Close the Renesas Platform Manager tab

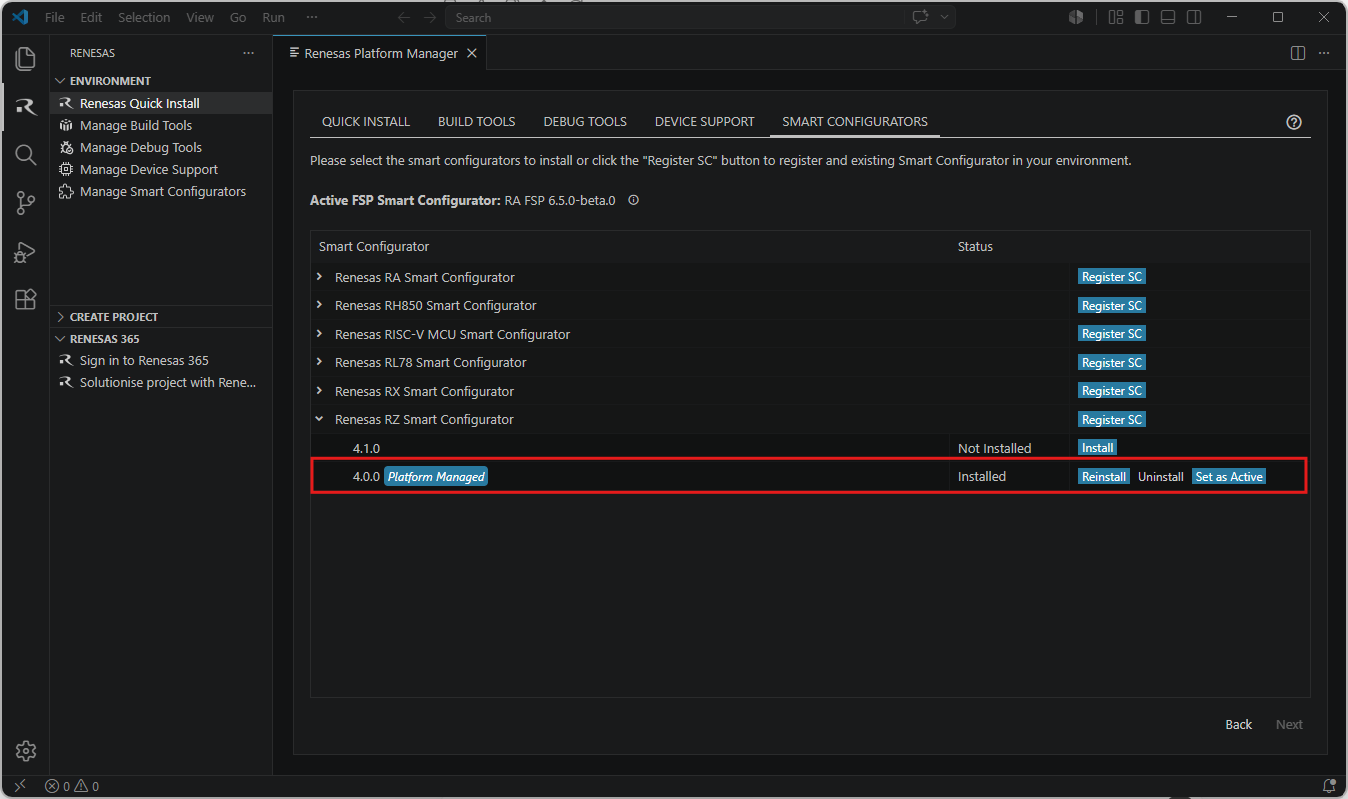[x=472, y=53]
